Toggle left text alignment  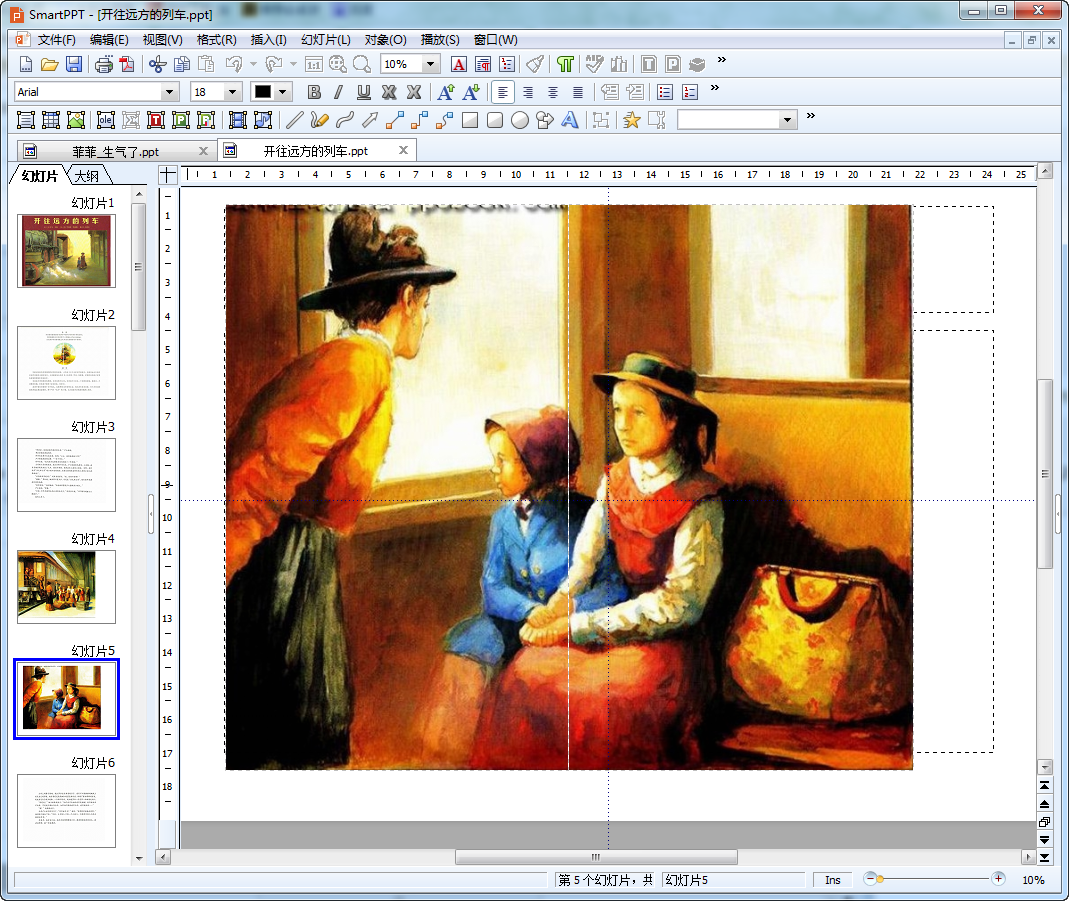[502, 92]
